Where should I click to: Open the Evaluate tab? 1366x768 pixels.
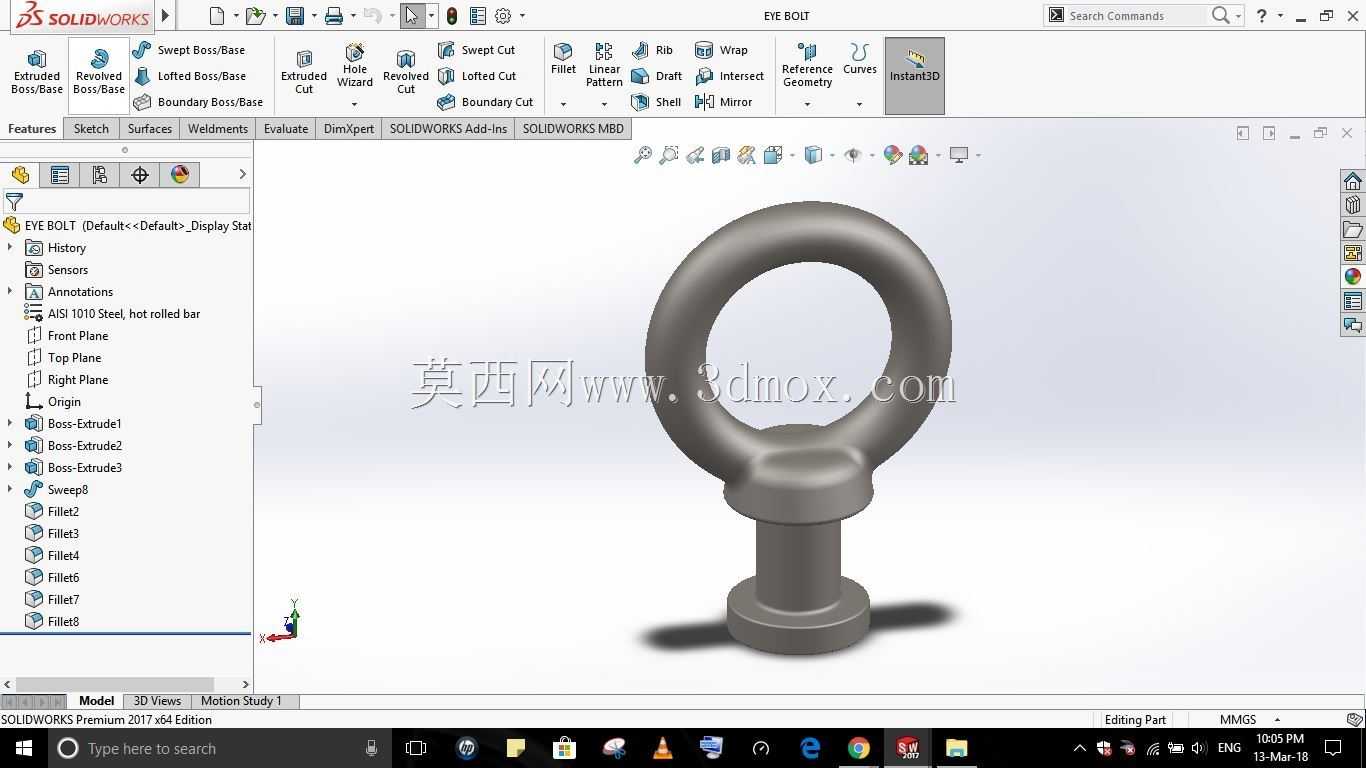coord(286,129)
